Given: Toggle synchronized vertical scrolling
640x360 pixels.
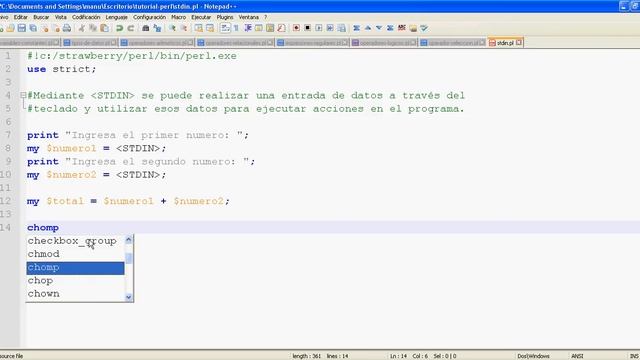Looking at the screenshot, I should pos(198,28).
